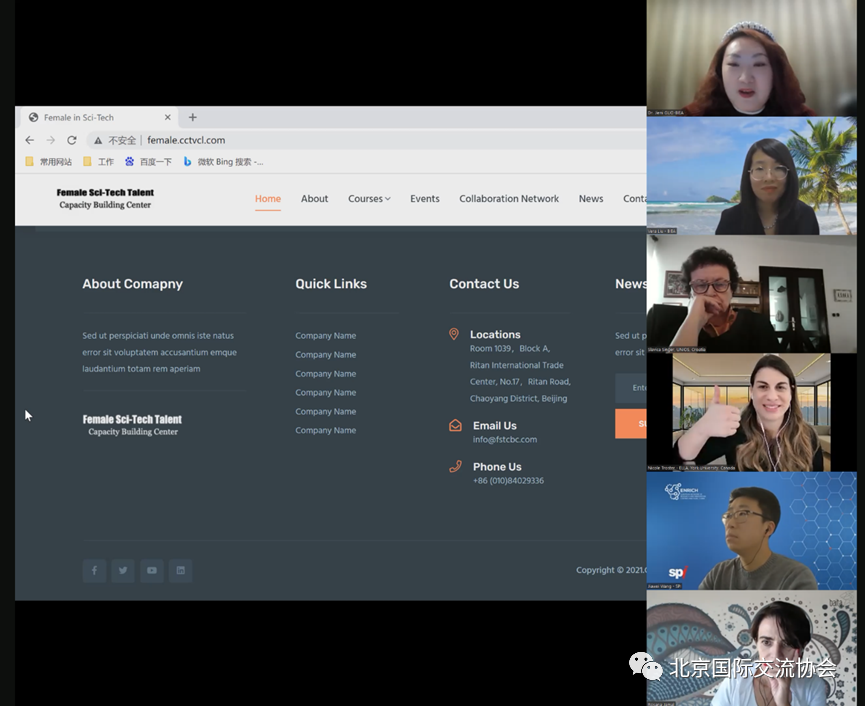Open the Twitter social icon link

tap(123, 571)
